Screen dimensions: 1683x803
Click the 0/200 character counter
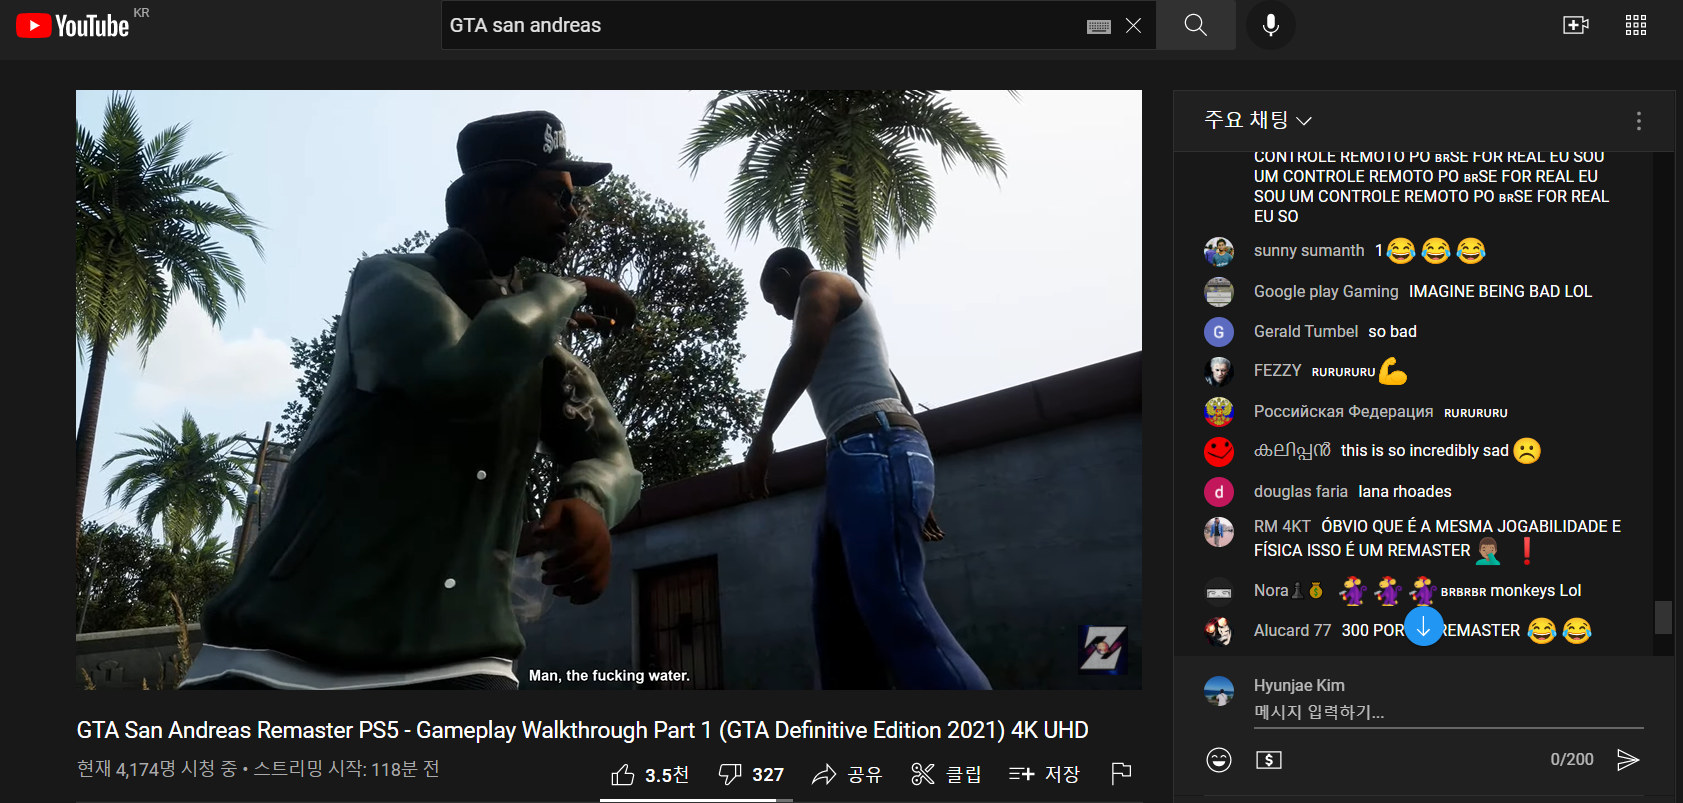point(1572,760)
